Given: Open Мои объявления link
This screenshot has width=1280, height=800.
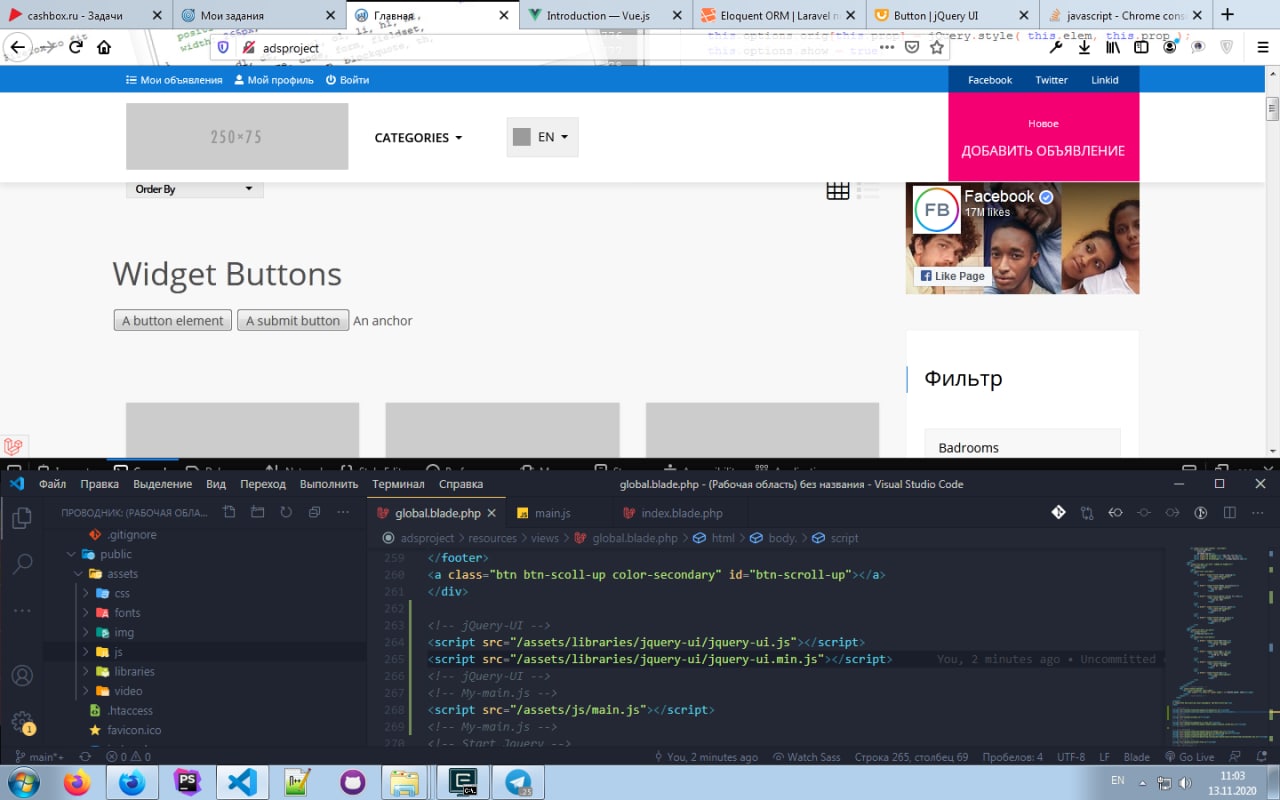Looking at the screenshot, I should click(x=174, y=80).
